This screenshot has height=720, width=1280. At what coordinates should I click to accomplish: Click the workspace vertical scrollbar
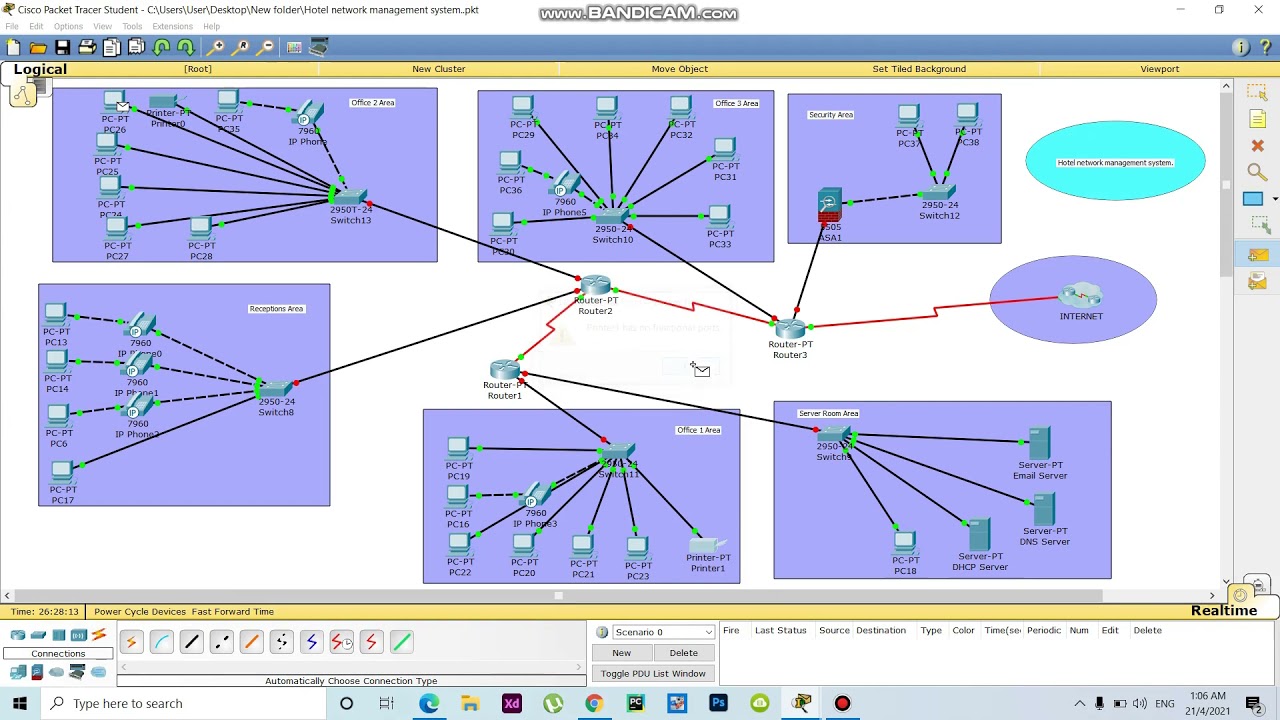(x=1226, y=185)
